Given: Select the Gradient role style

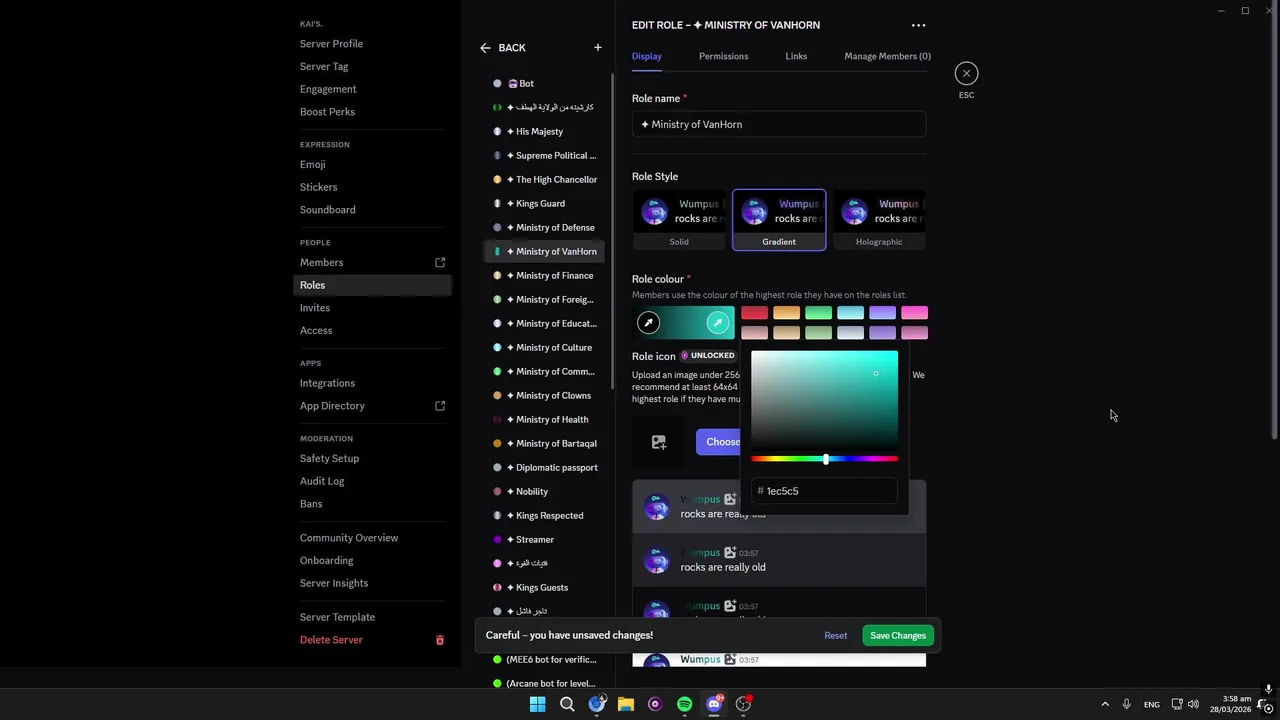Looking at the screenshot, I should 779,220.
